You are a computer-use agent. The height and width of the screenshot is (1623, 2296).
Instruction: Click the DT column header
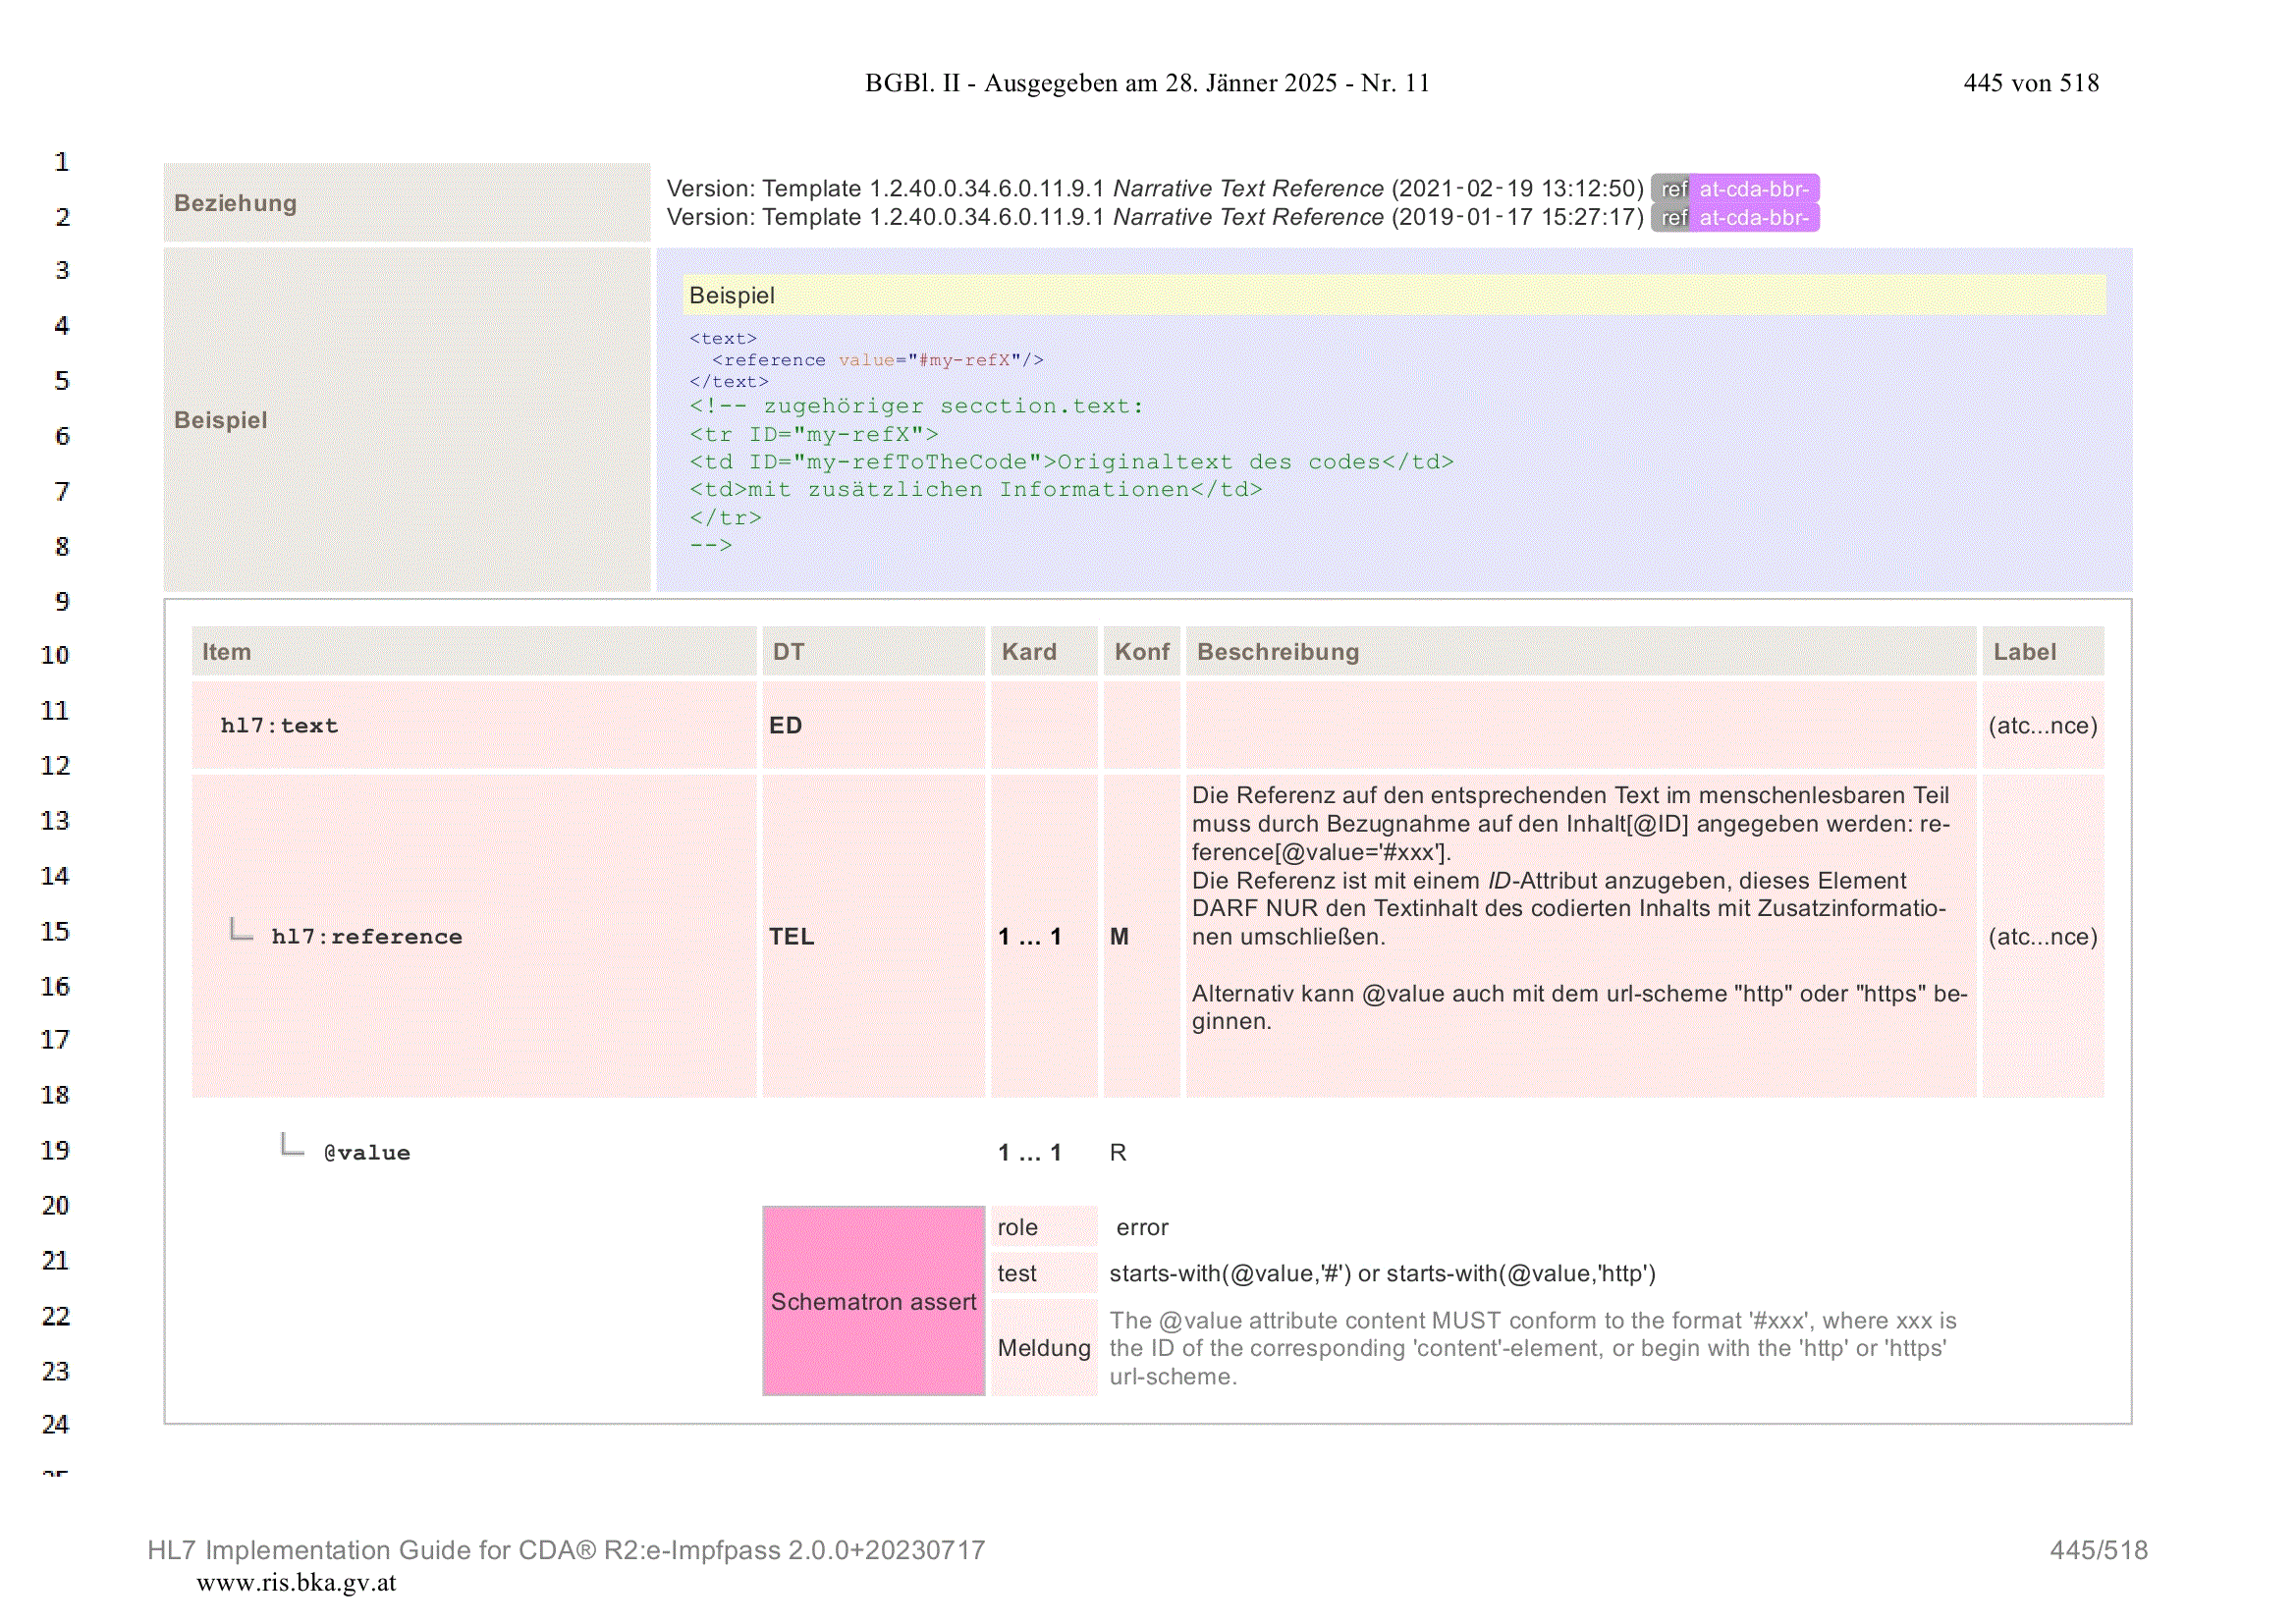click(873, 652)
